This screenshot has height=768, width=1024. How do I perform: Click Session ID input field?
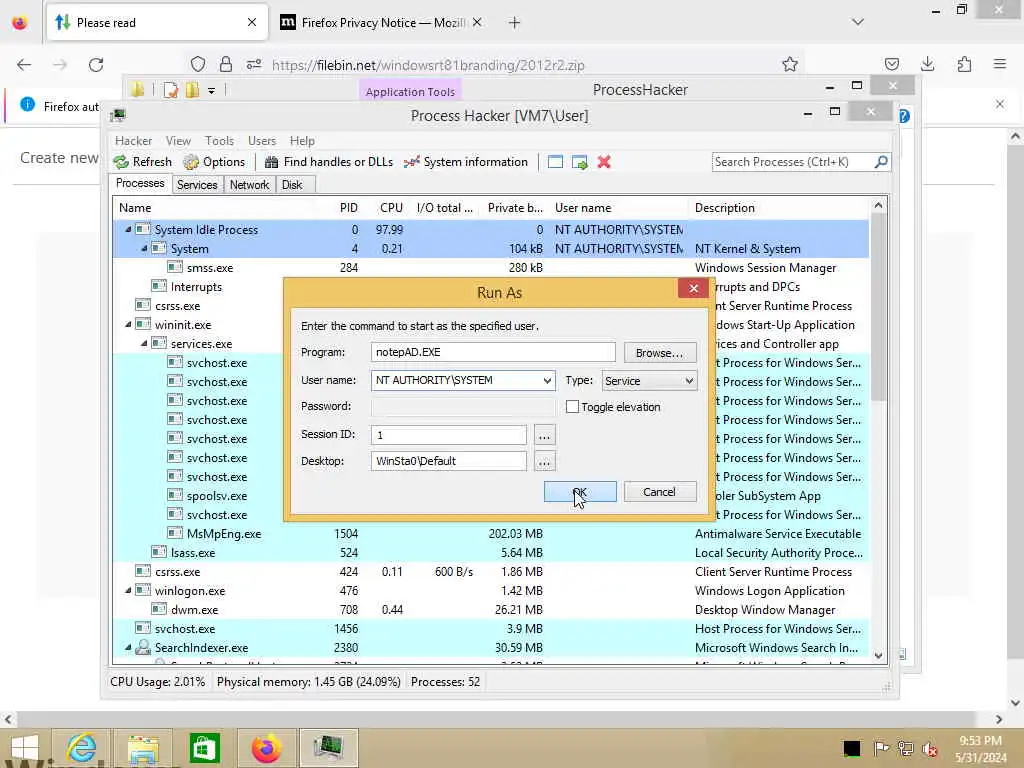point(449,435)
